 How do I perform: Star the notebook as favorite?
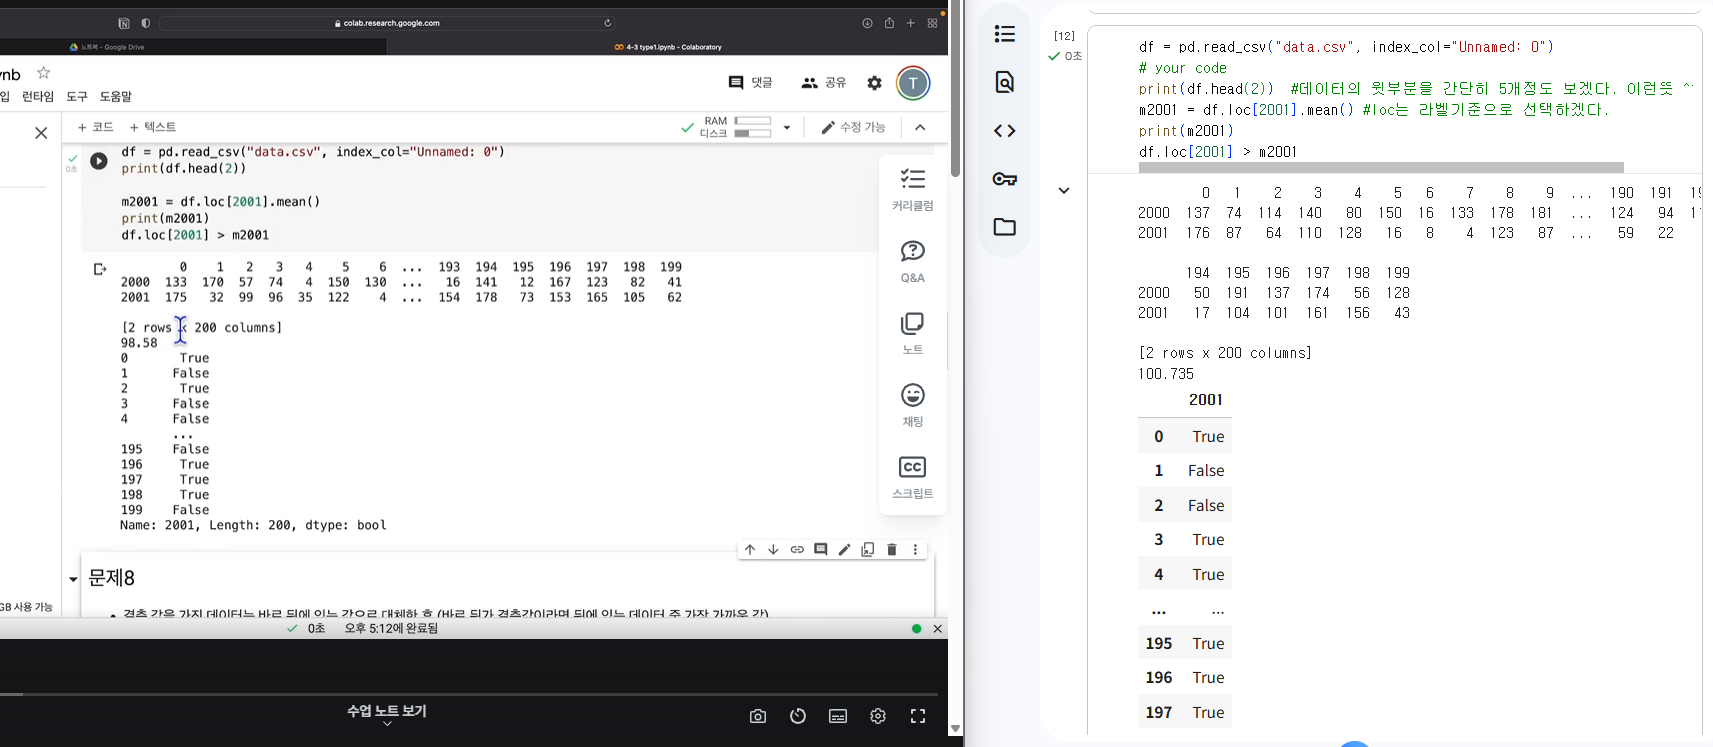(43, 73)
